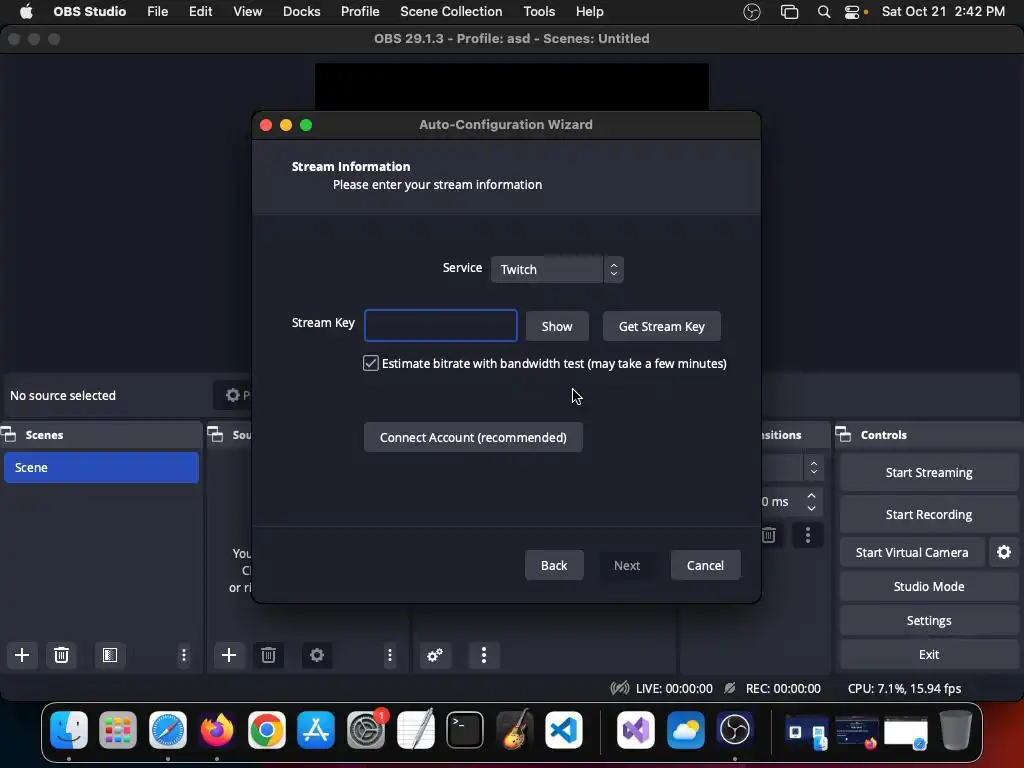
Task: Open the View menu
Action: 248,12
